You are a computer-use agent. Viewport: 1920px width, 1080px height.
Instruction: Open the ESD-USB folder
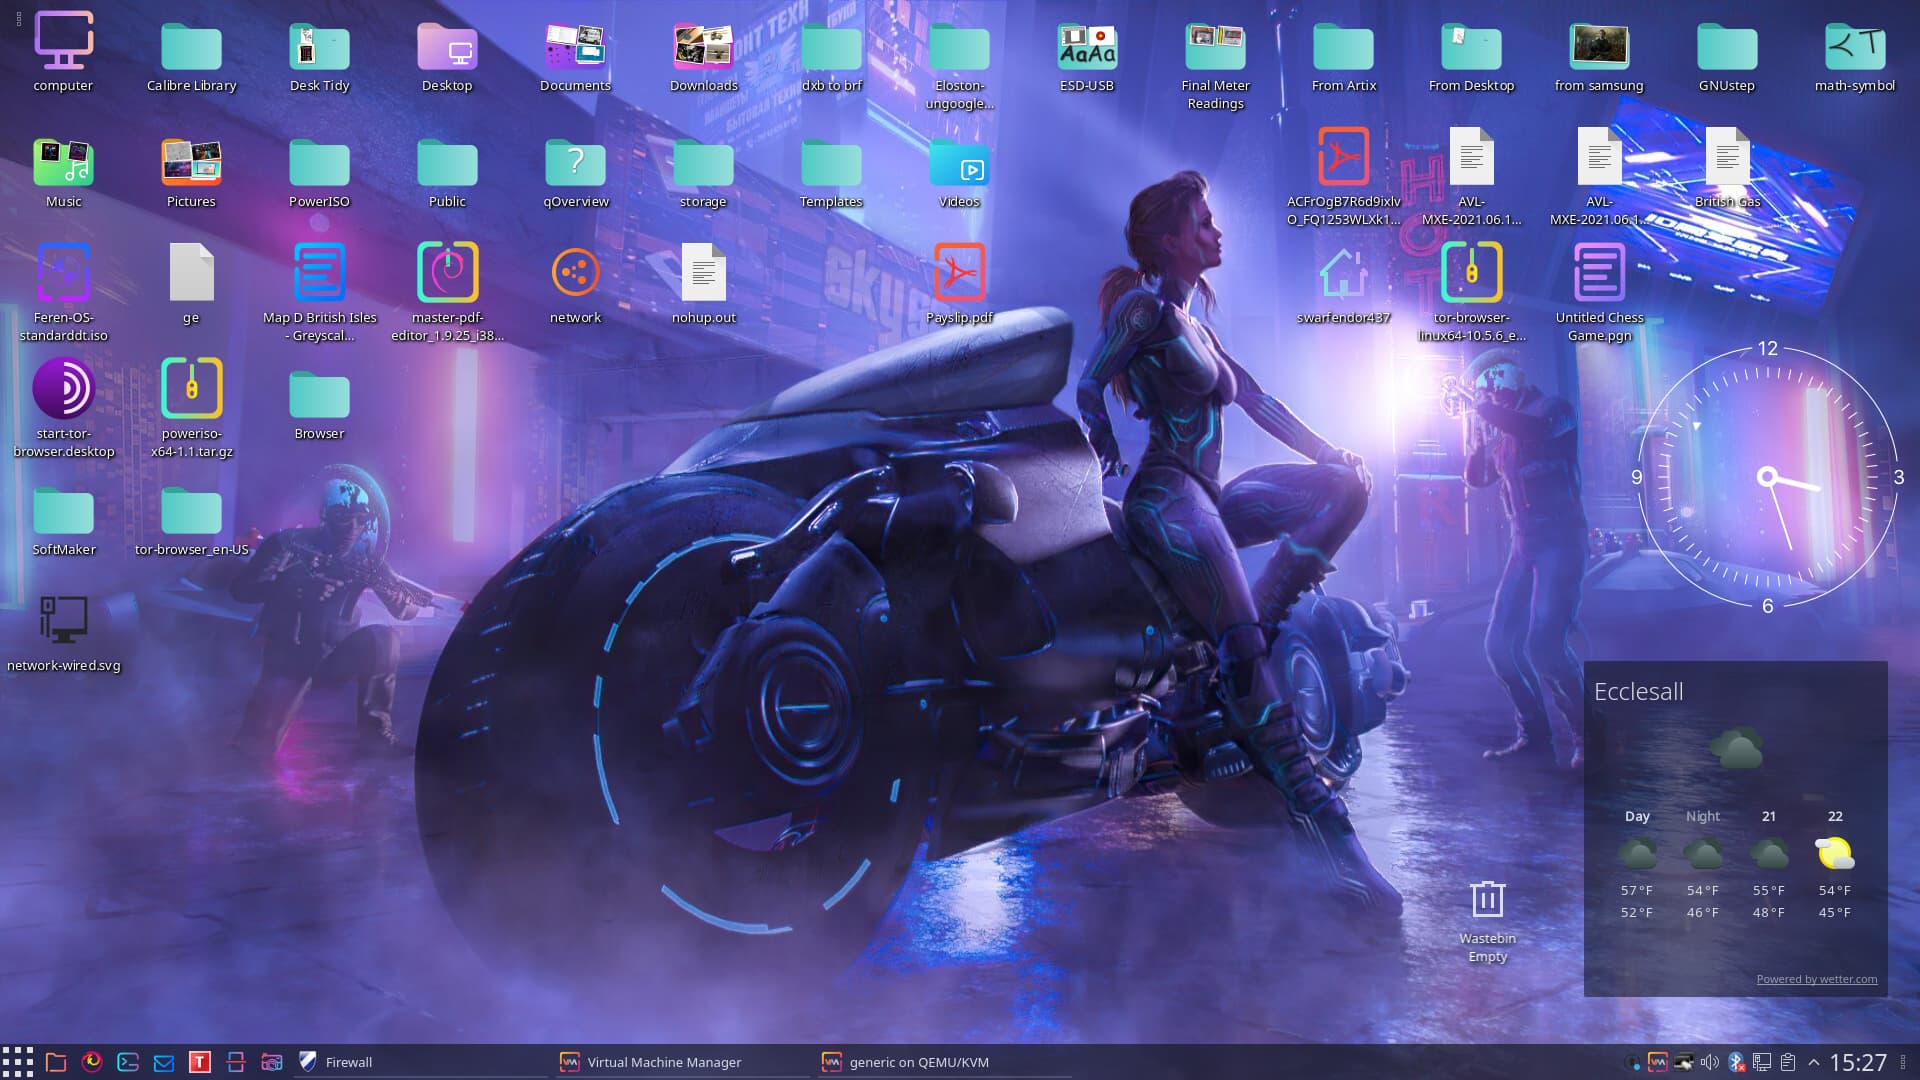click(1087, 58)
